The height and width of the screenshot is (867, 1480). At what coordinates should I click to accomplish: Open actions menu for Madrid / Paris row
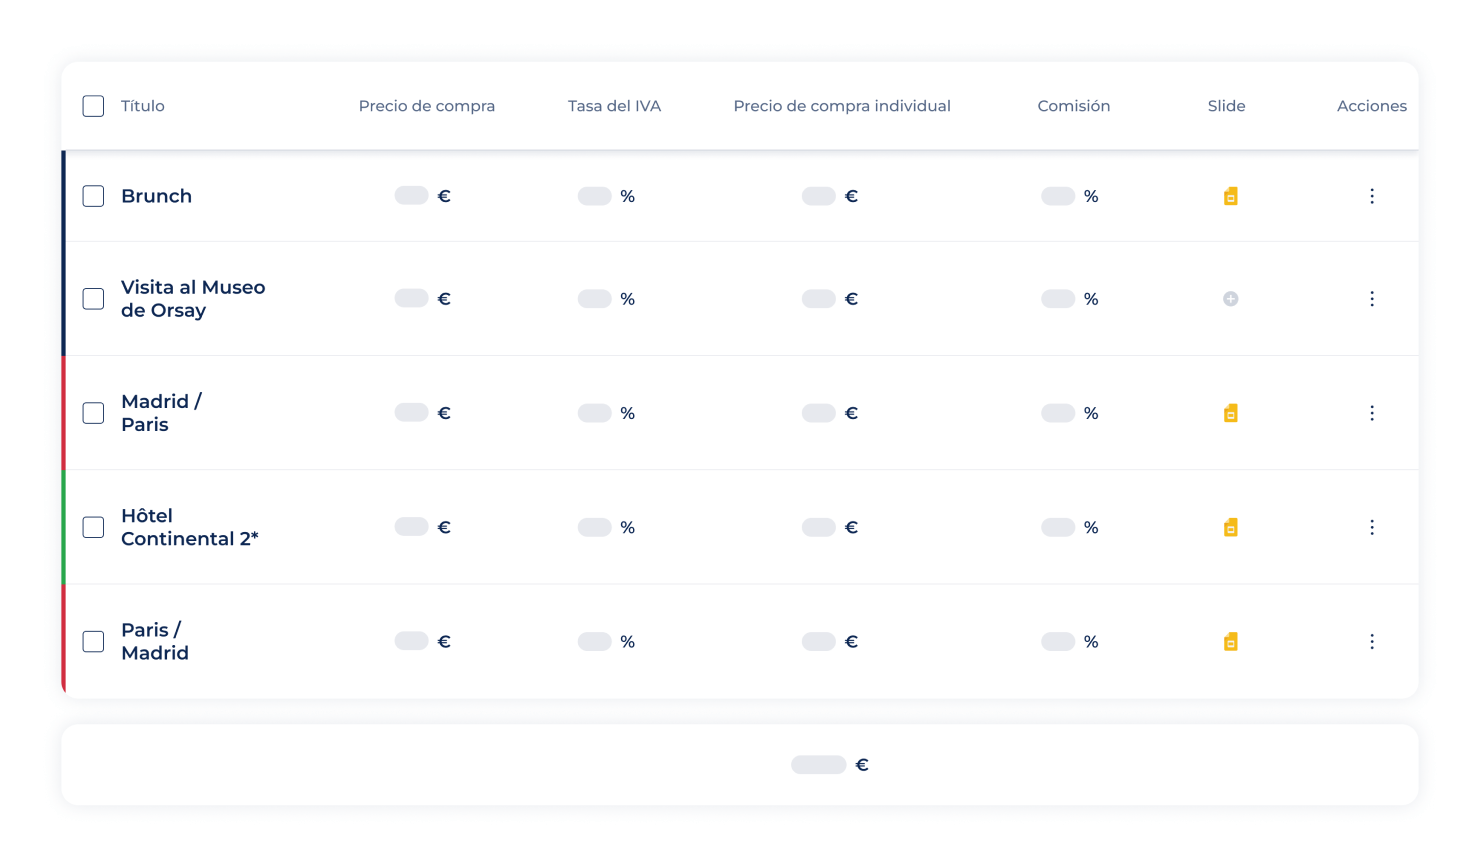pyautogui.click(x=1371, y=413)
